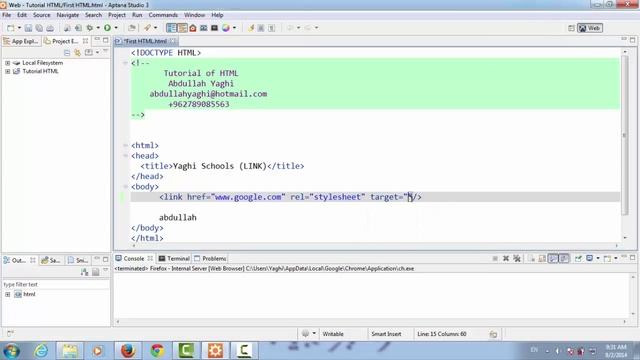Open Google Chrome from the Windows taskbar

157,350
